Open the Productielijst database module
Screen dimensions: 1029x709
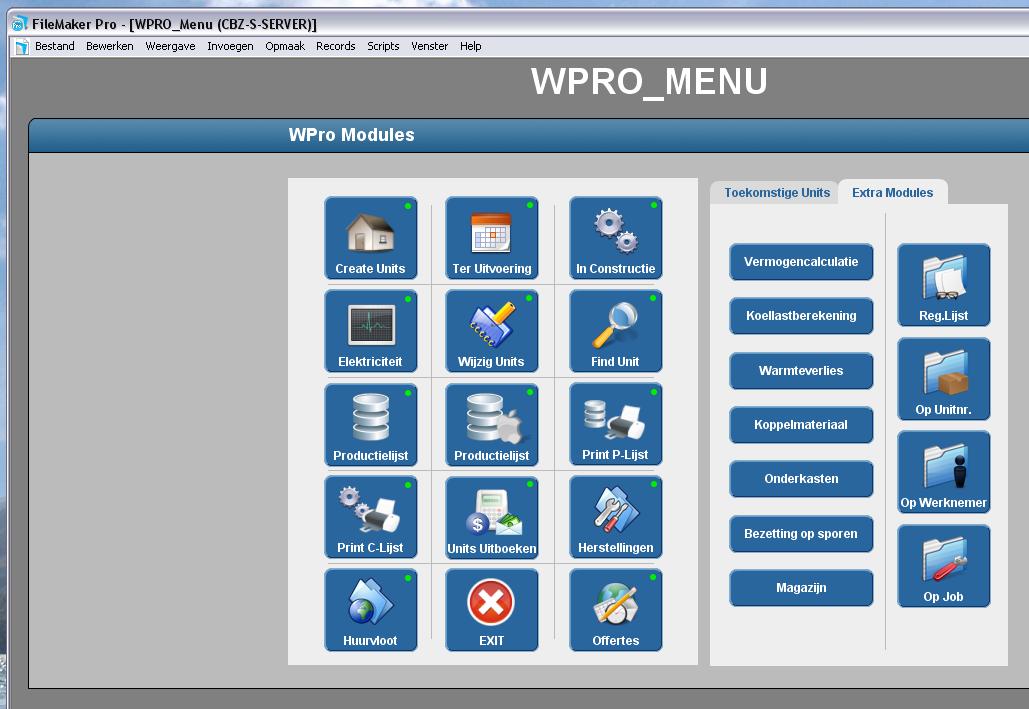pos(371,425)
